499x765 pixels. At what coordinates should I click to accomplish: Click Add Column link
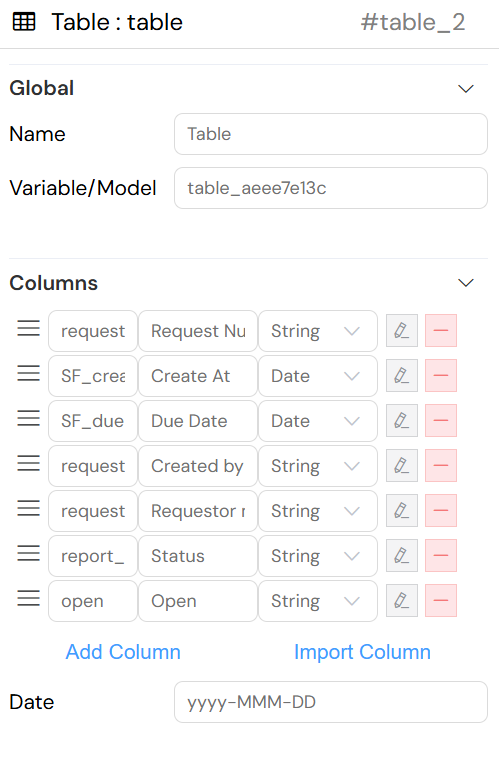click(x=123, y=652)
